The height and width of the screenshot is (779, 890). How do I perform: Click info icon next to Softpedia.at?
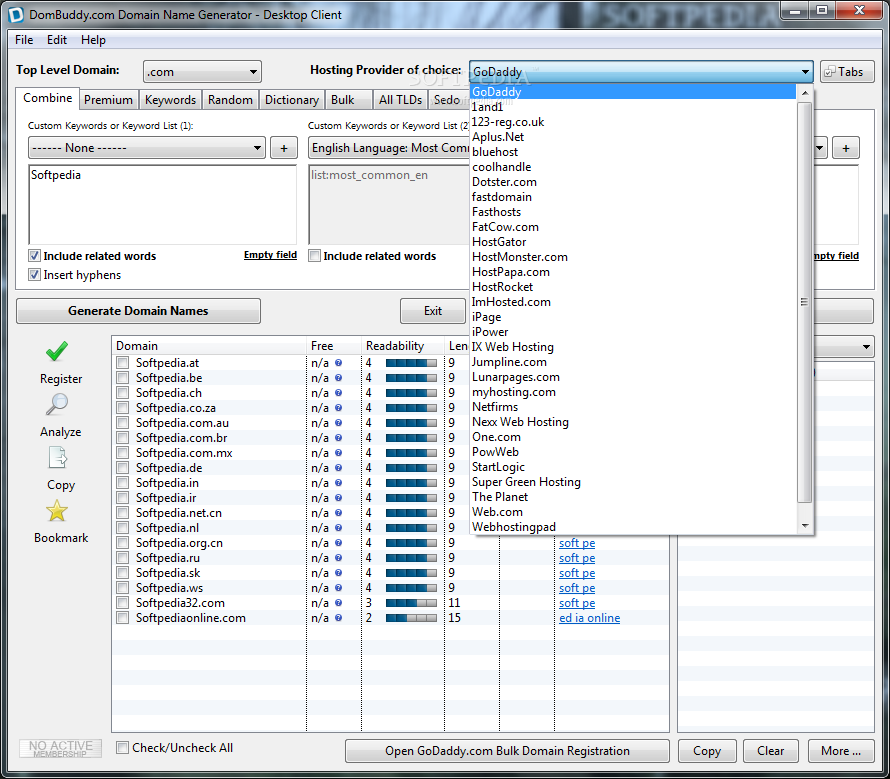tap(338, 363)
